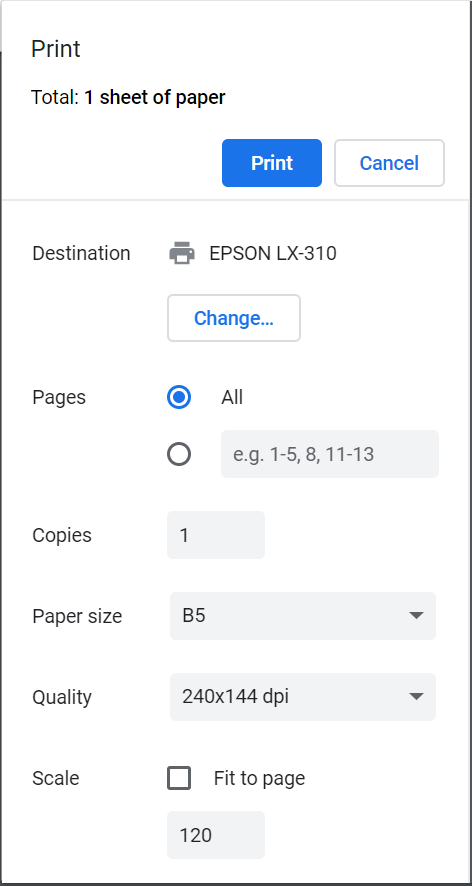Open the Quality 240x144 dpi dropdown

(x=303, y=697)
